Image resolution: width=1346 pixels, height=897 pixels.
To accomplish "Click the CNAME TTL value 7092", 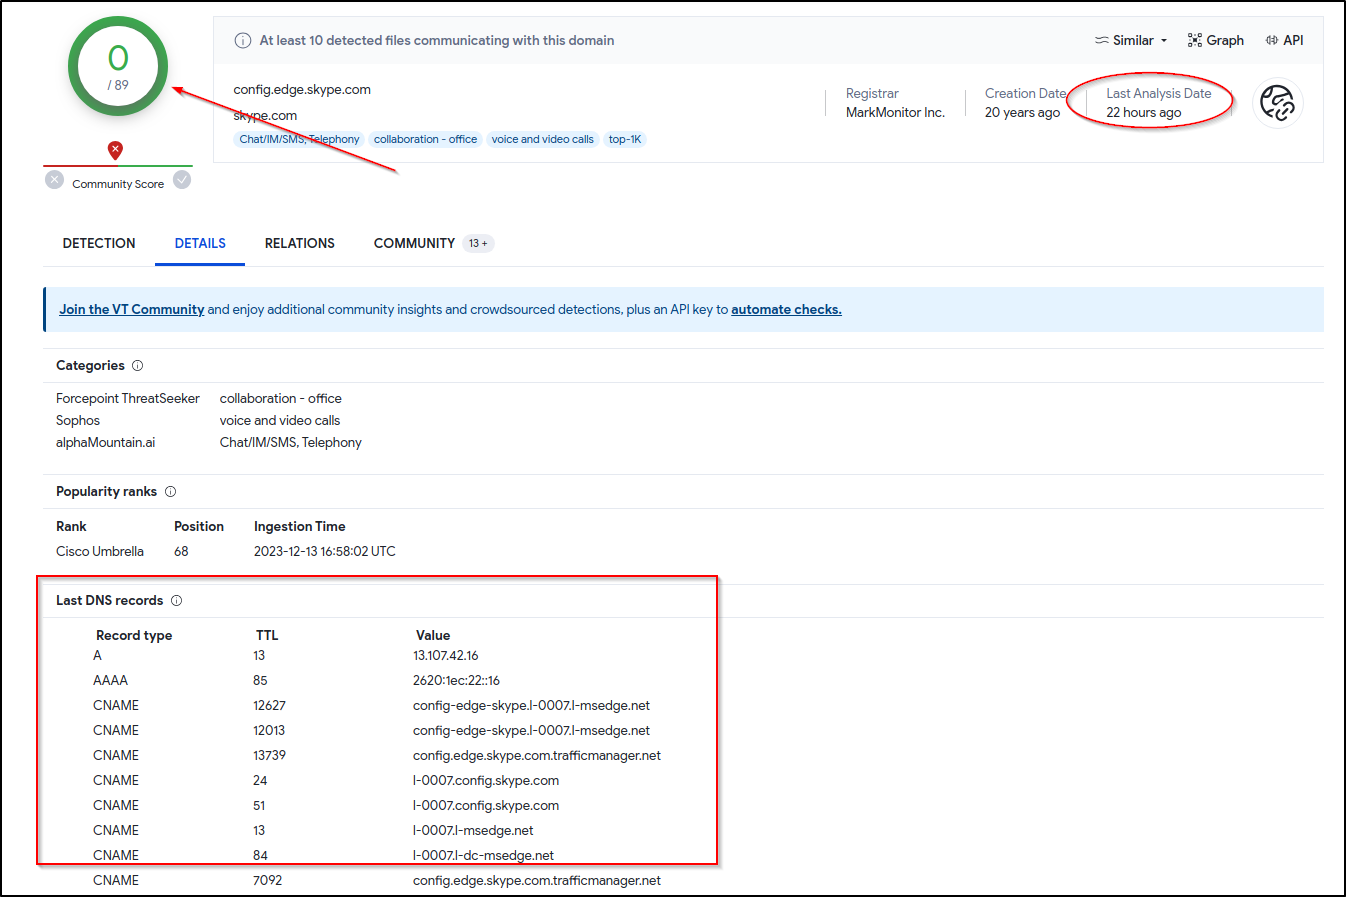I will point(267,881).
